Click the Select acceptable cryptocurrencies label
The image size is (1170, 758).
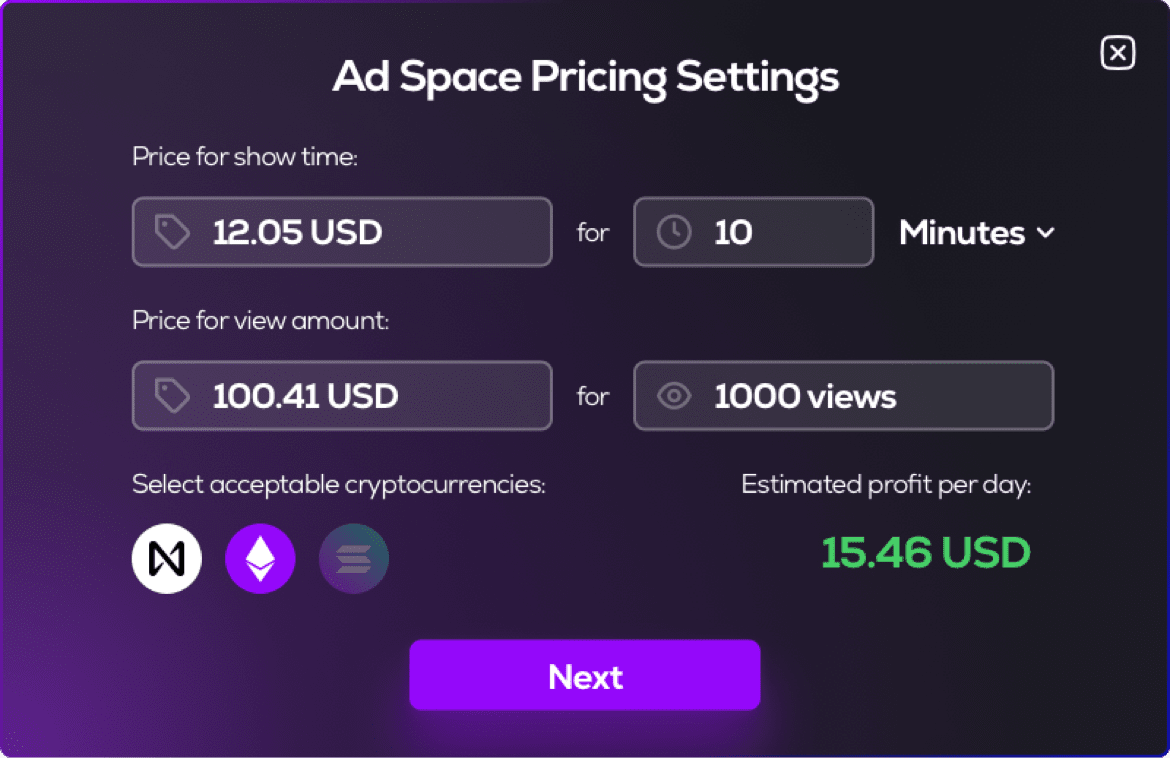coord(338,483)
